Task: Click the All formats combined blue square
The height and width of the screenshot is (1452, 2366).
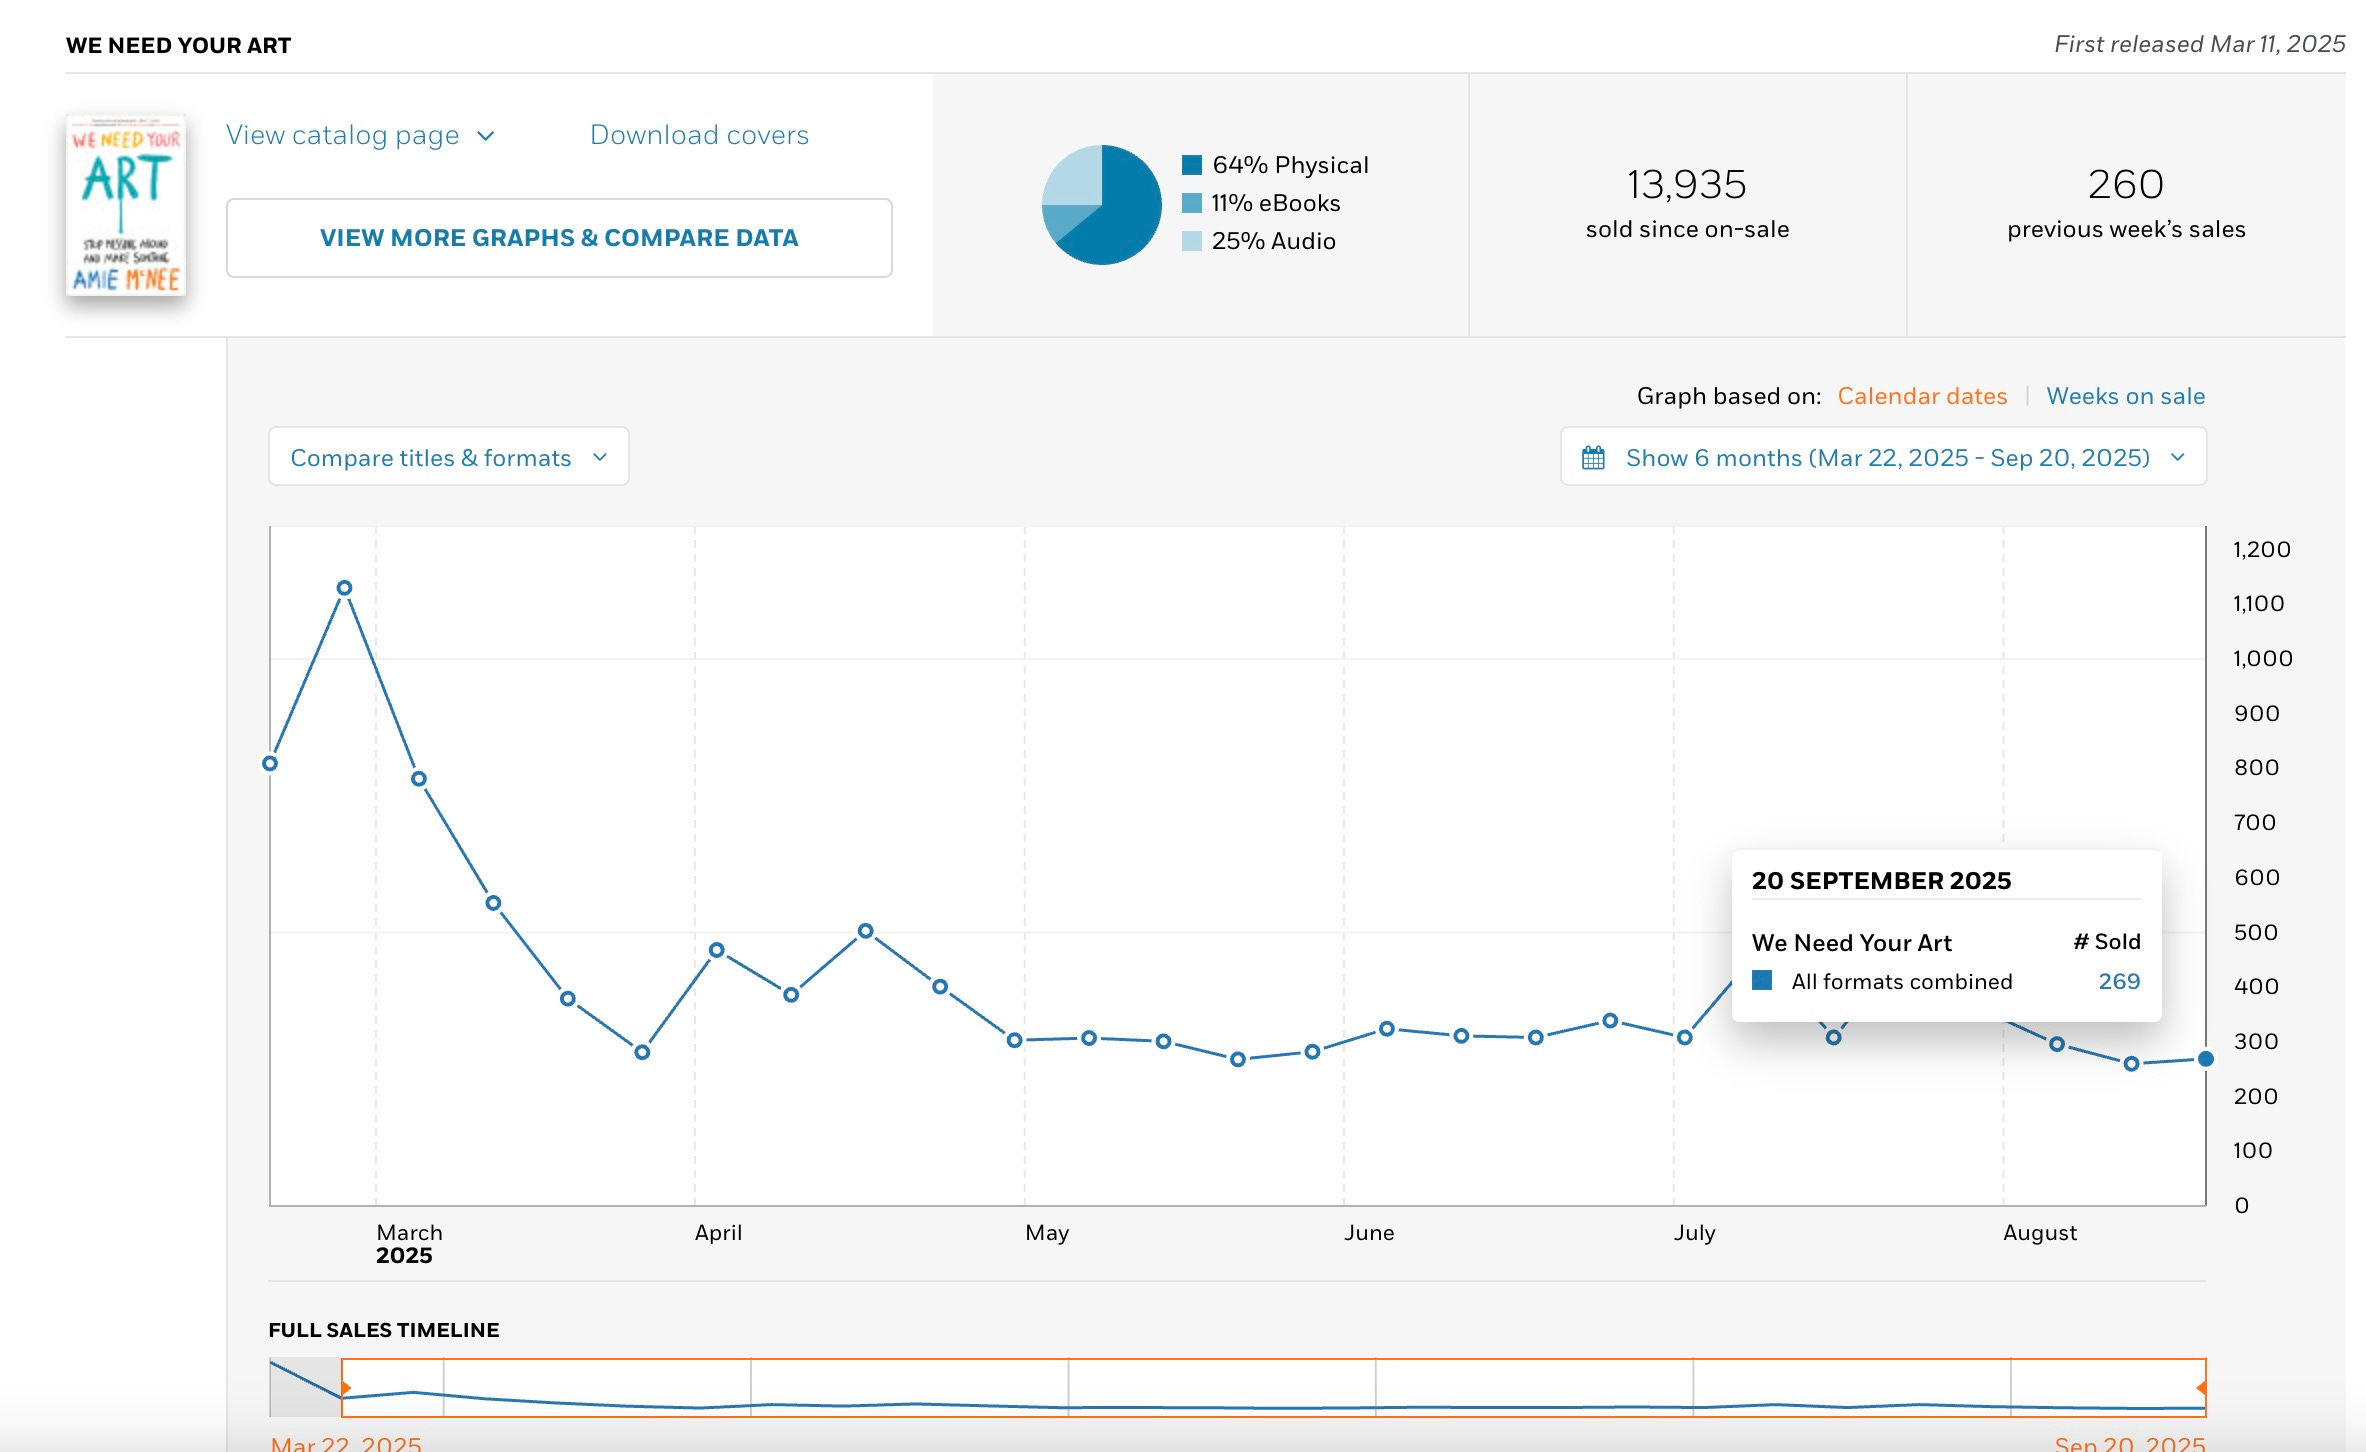Action: click(1762, 980)
